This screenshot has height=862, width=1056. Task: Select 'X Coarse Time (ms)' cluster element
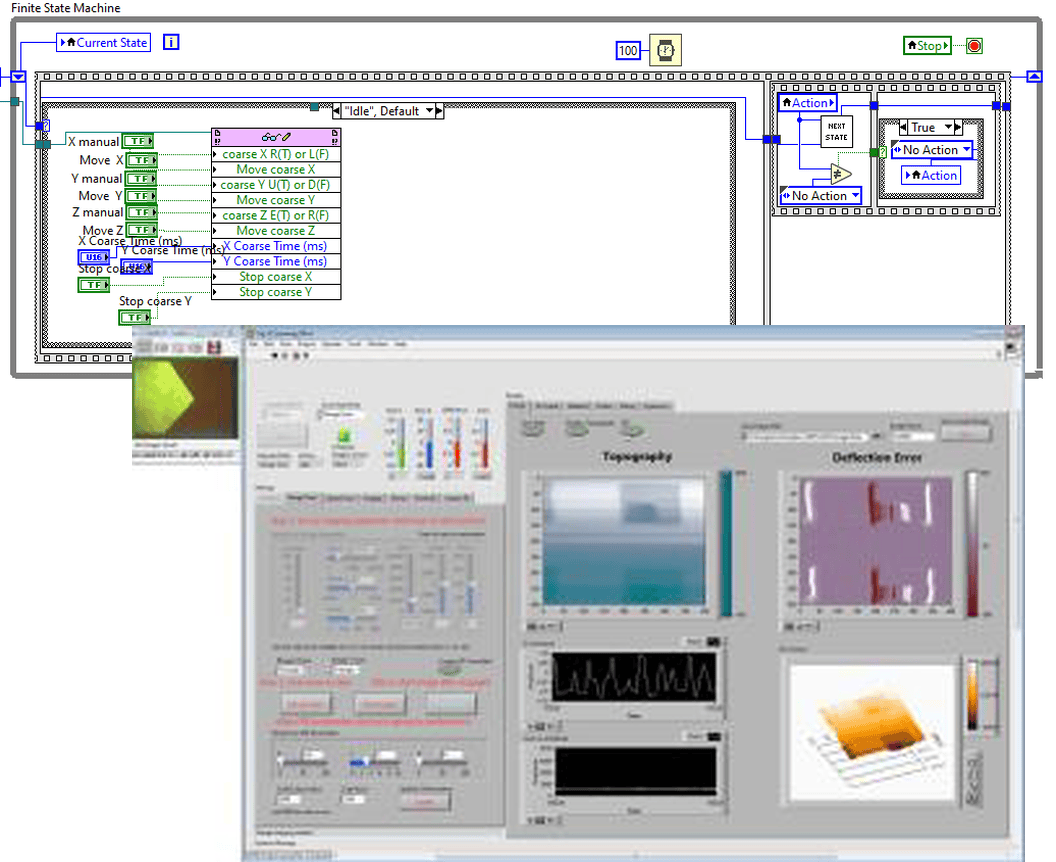pyautogui.click(x=276, y=246)
